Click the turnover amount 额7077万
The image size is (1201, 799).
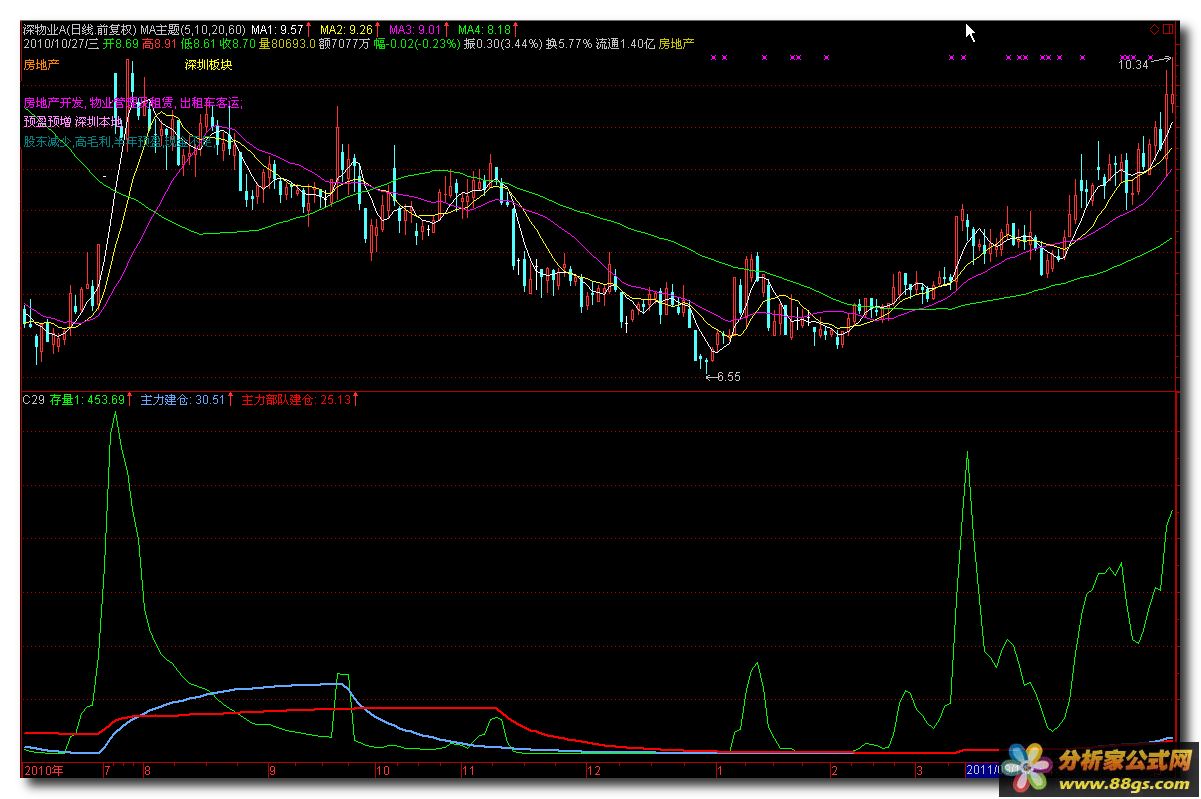(x=345, y=44)
